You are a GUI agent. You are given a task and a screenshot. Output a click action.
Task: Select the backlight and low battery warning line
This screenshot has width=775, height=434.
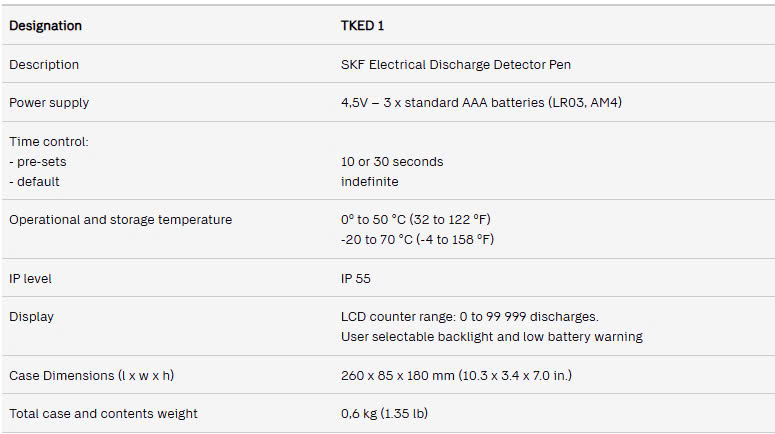click(x=491, y=336)
